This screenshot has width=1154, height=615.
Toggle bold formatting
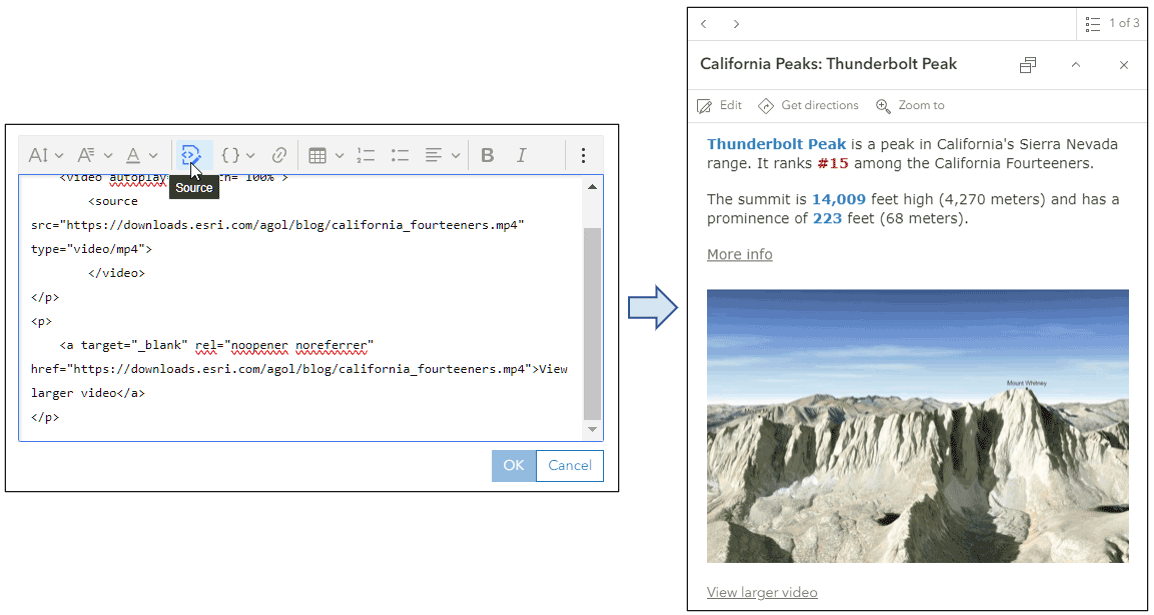pyautogui.click(x=486, y=155)
